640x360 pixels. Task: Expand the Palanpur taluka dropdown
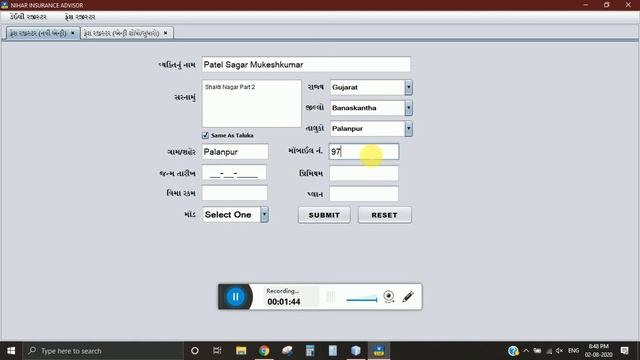[408, 129]
